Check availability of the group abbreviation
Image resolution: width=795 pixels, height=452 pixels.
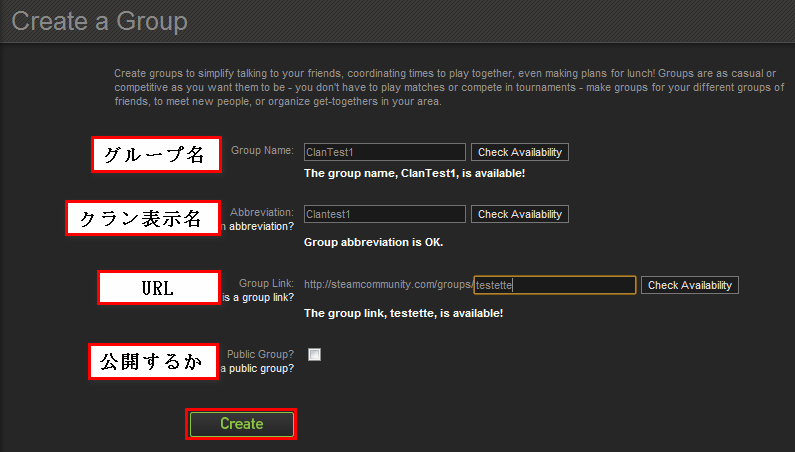point(520,214)
